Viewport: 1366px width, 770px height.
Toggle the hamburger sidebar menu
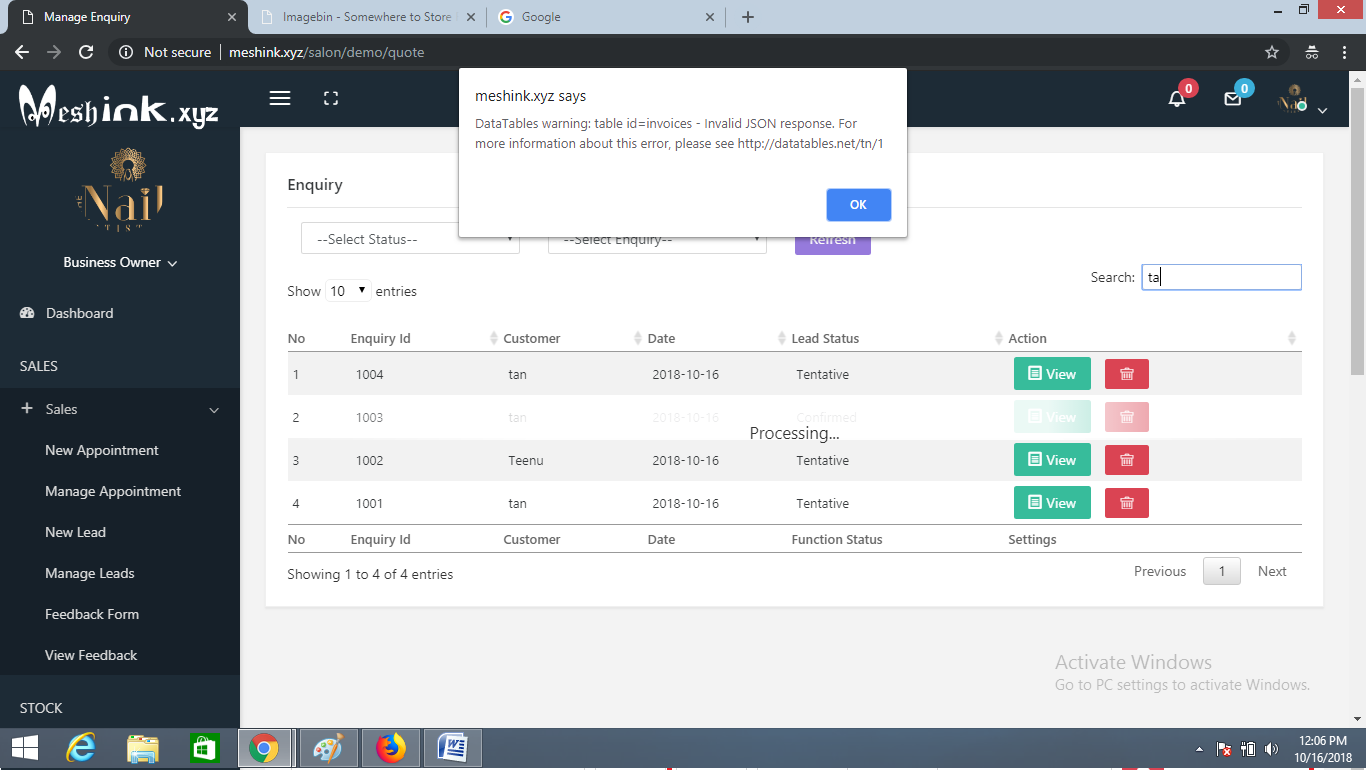click(x=280, y=98)
